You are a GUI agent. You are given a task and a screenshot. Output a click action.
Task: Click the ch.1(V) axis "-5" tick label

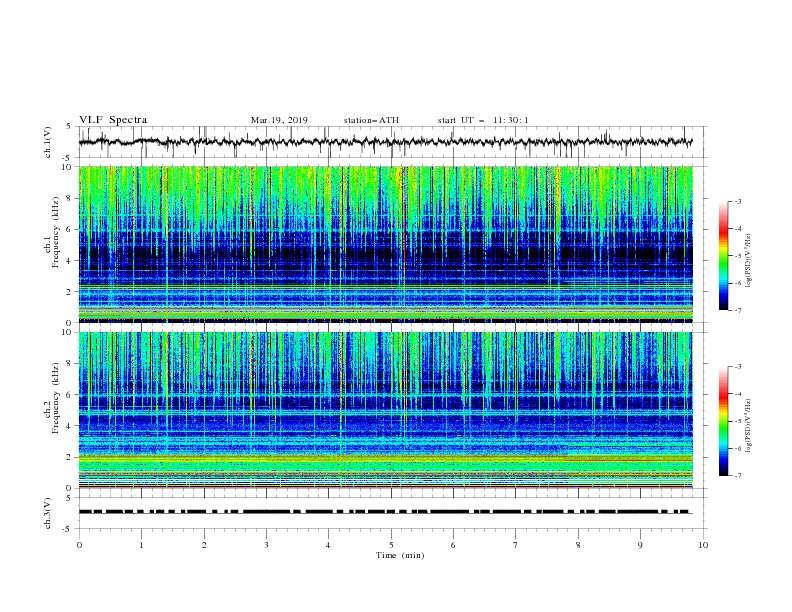click(68, 158)
